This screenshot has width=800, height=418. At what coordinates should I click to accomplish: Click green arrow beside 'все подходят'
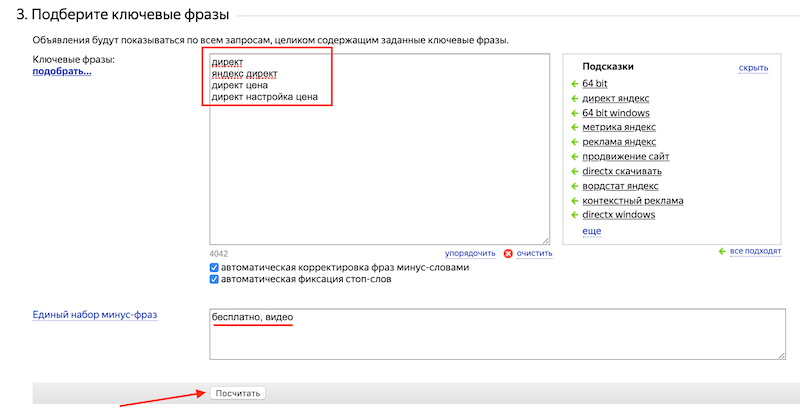[x=722, y=252]
